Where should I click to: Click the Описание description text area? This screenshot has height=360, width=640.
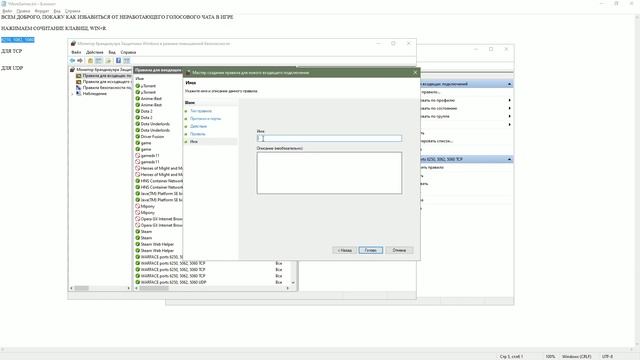(329, 173)
